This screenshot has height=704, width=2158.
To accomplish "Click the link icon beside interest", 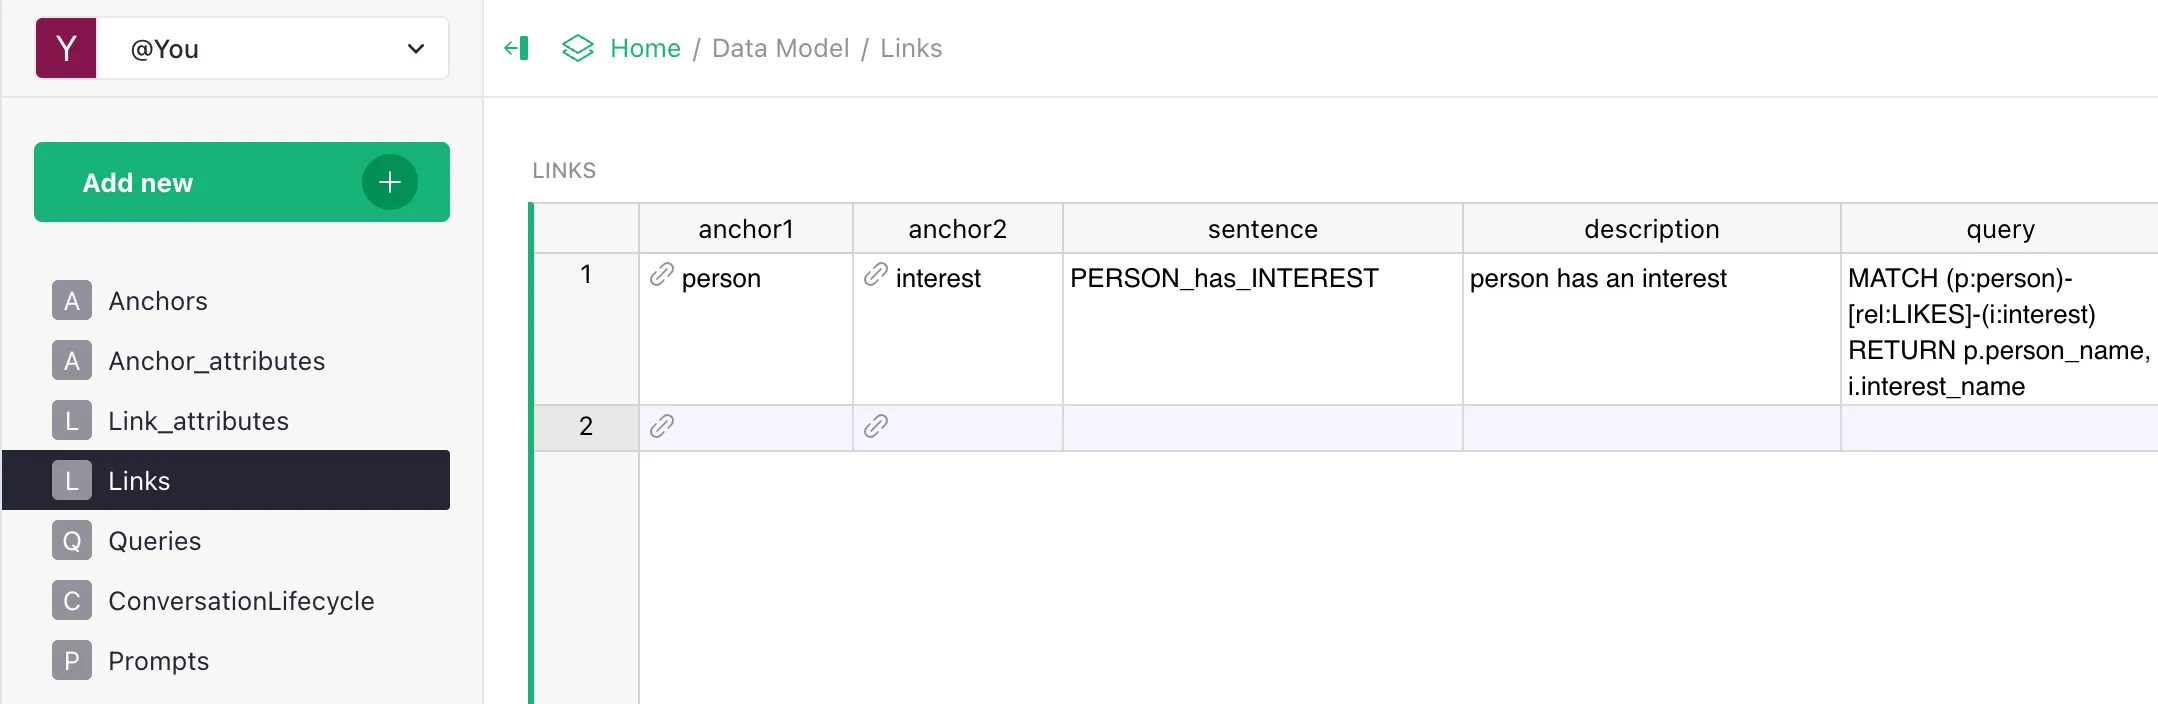I will tap(876, 275).
